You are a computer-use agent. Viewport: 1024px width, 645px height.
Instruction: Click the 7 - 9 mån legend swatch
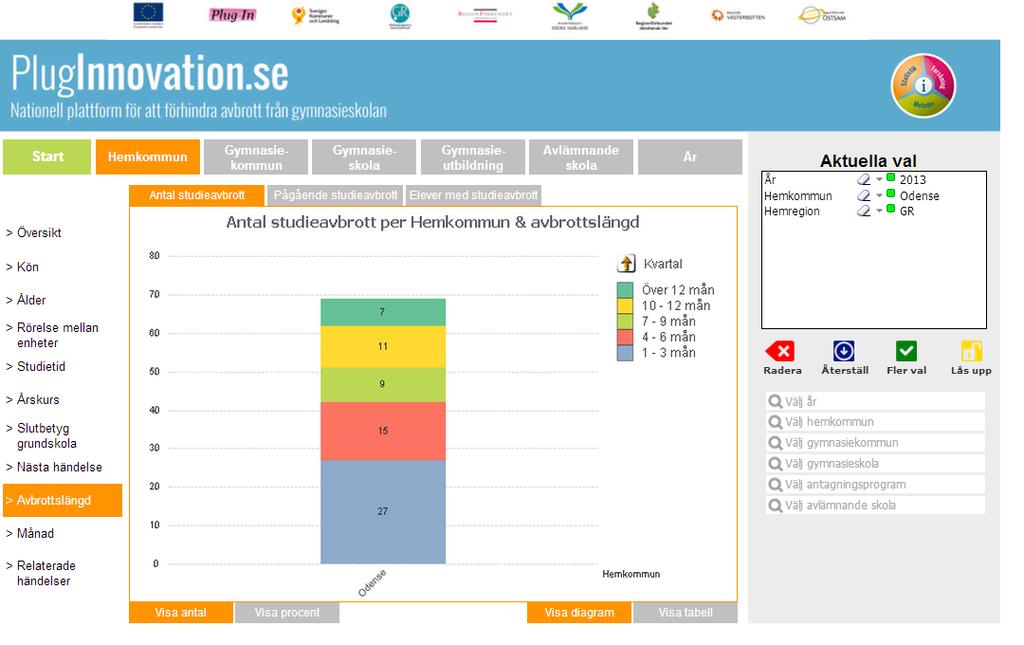[x=625, y=321]
